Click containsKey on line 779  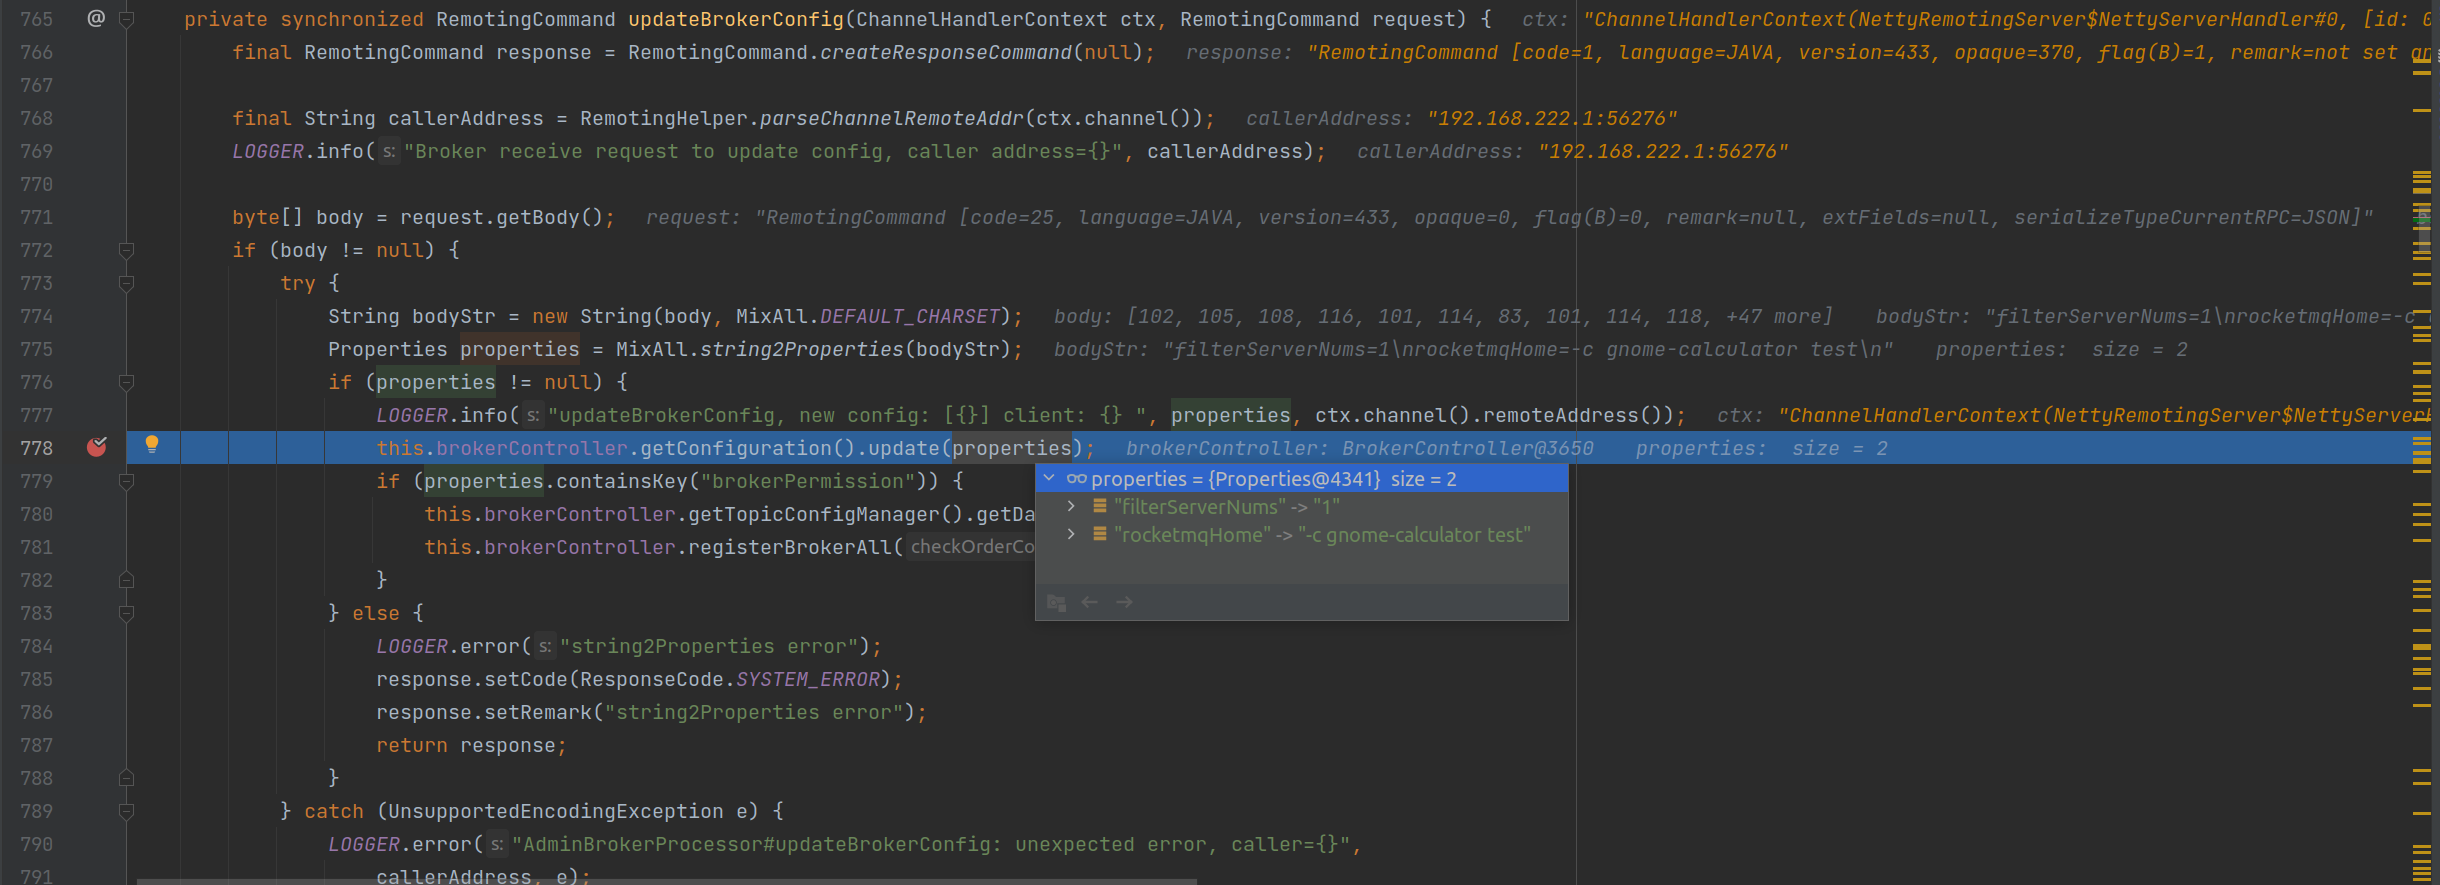tap(622, 481)
